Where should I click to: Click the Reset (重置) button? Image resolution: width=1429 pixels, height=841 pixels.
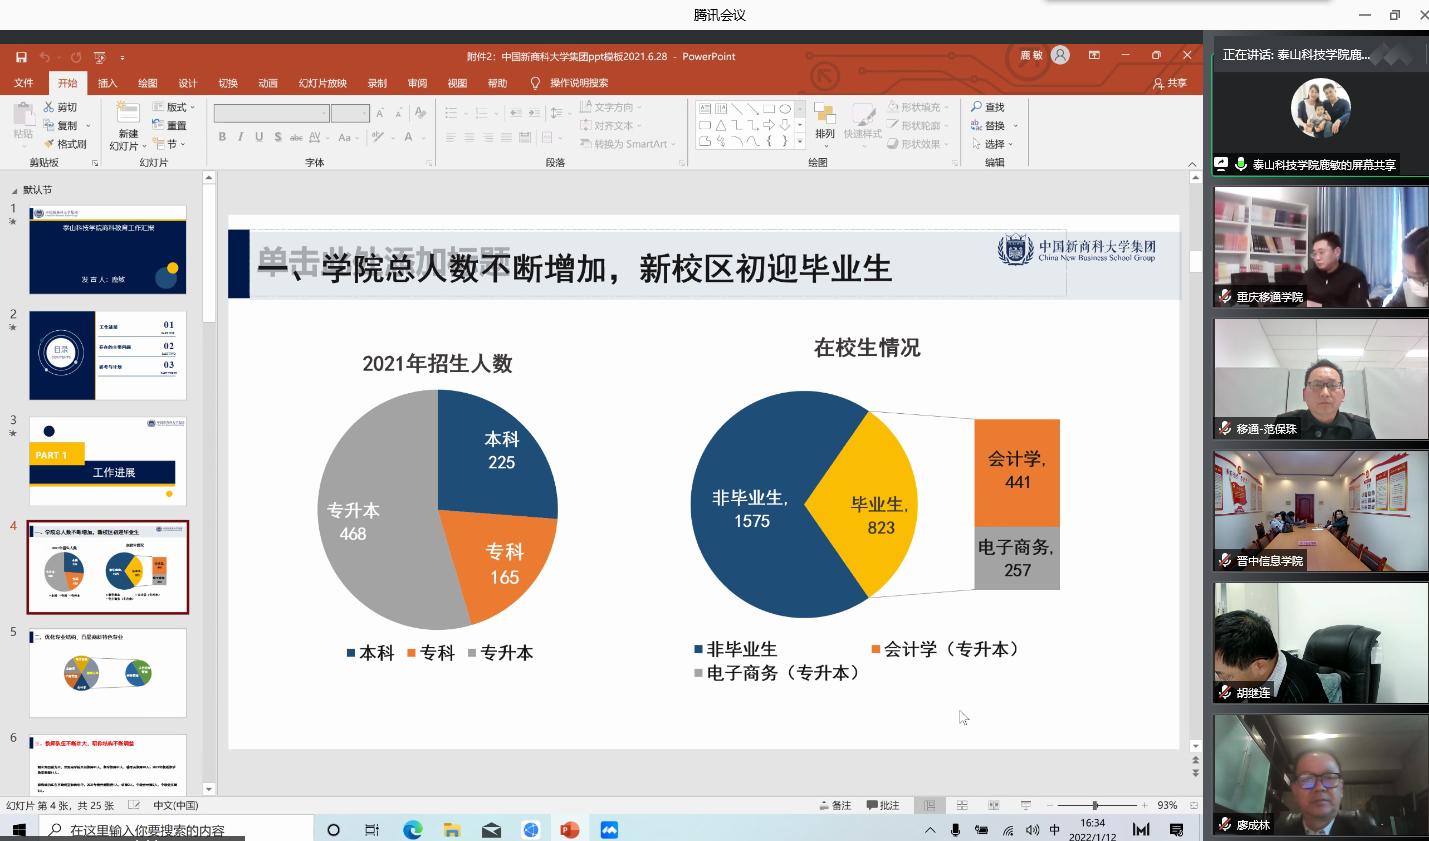pyautogui.click(x=170, y=126)
